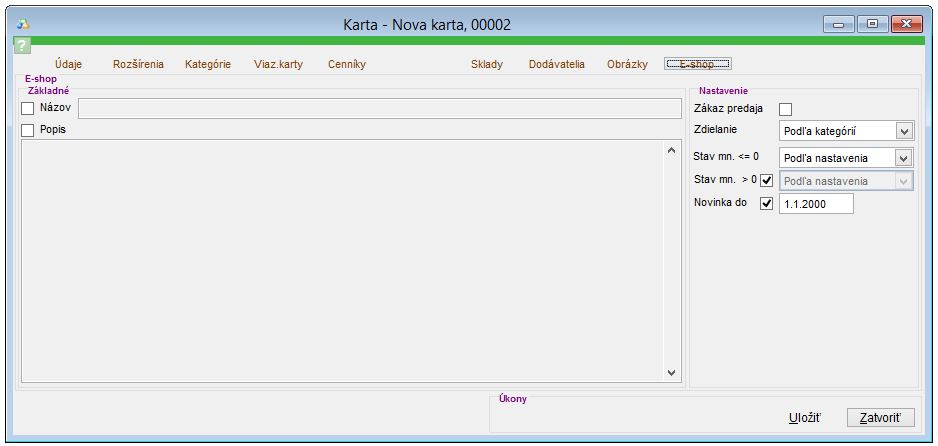Click the green help question mark icon
The width and height of the screenshot is (938, 446).
point(23,47)
